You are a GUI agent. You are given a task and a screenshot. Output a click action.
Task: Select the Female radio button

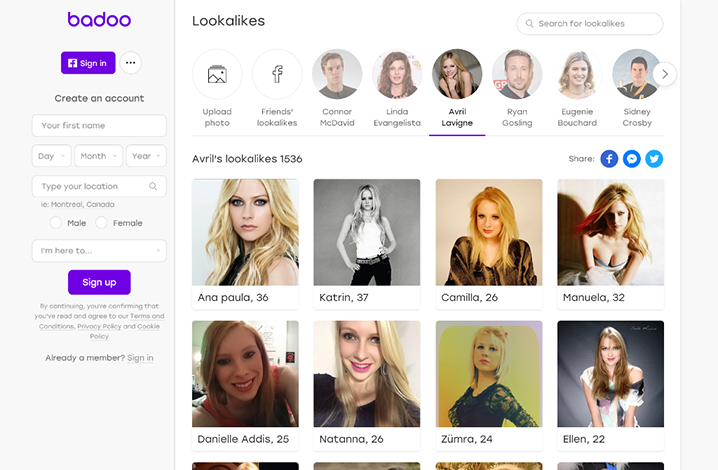coord(101,223)
